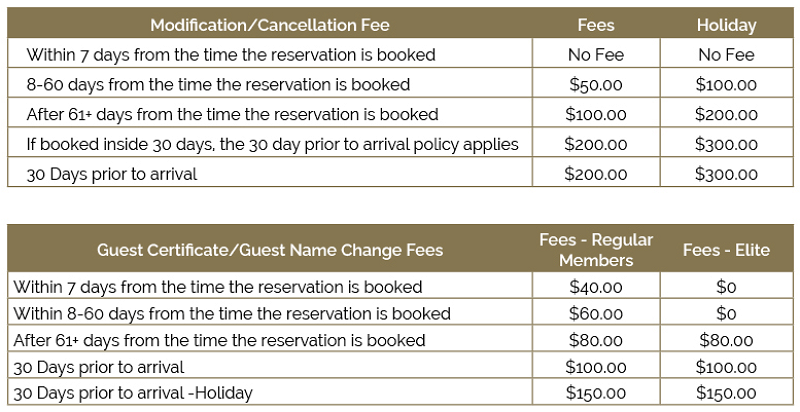This screenshot has height=412, width=800.
Task: Select the Holiday column header
Action: tap(727, 25)
